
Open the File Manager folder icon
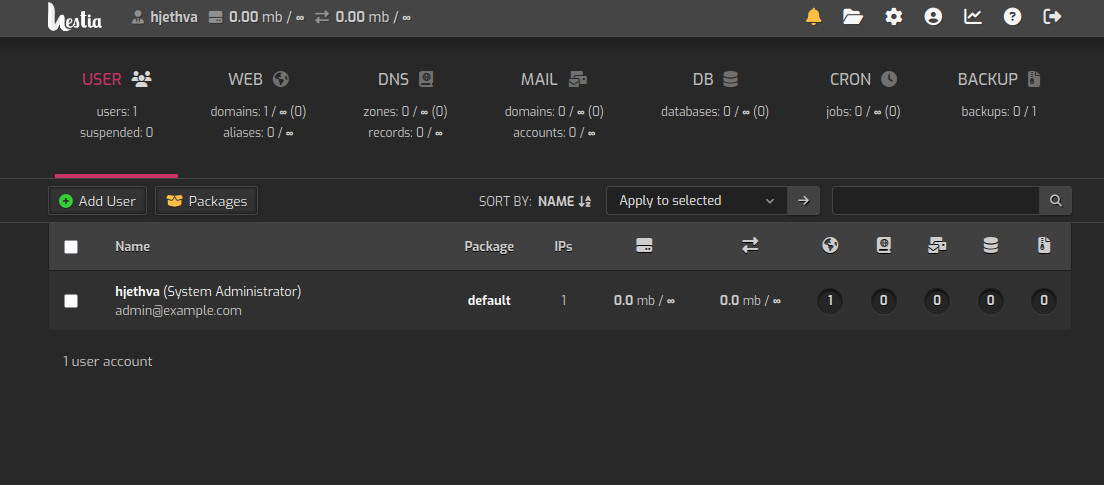(x=853, y=16)
